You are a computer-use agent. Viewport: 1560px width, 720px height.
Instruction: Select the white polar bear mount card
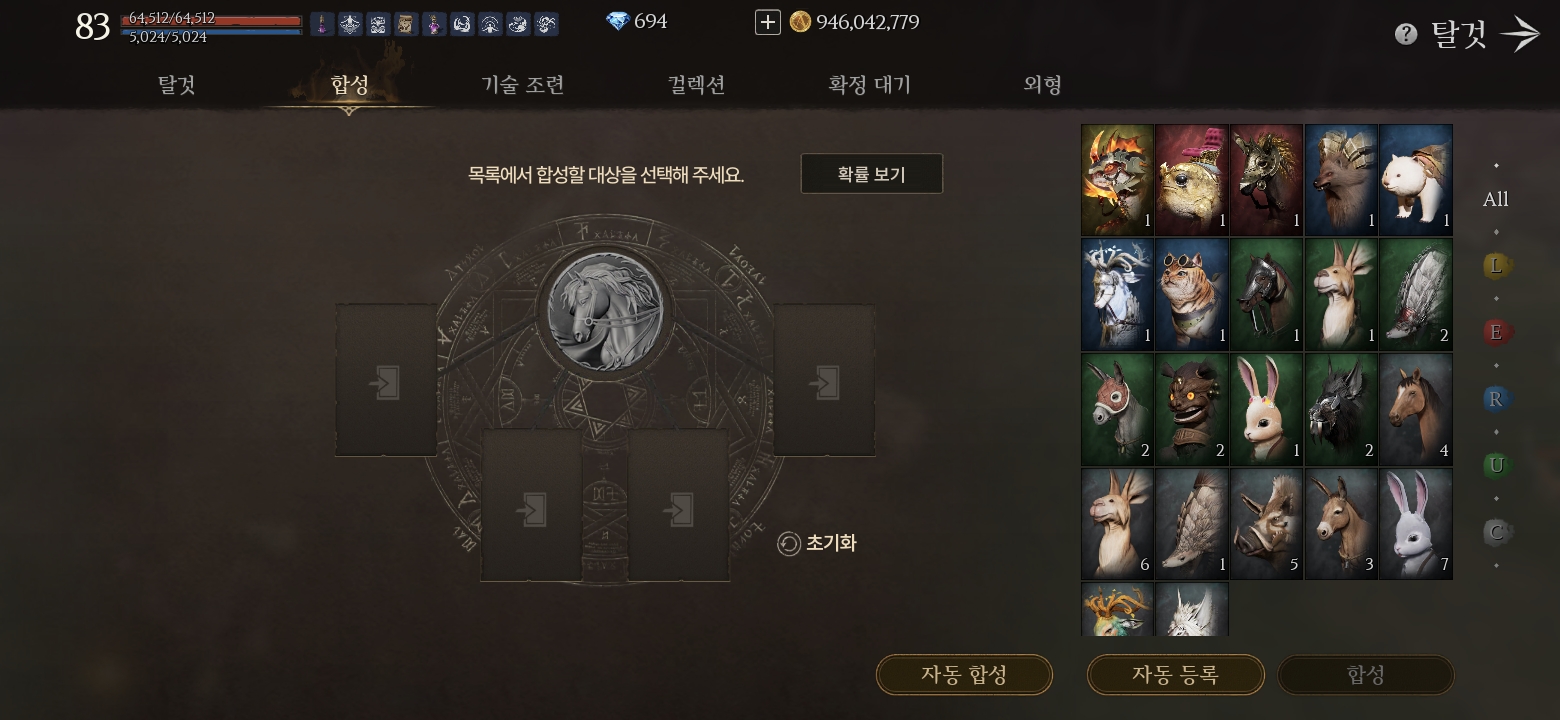pos(1416,180)
